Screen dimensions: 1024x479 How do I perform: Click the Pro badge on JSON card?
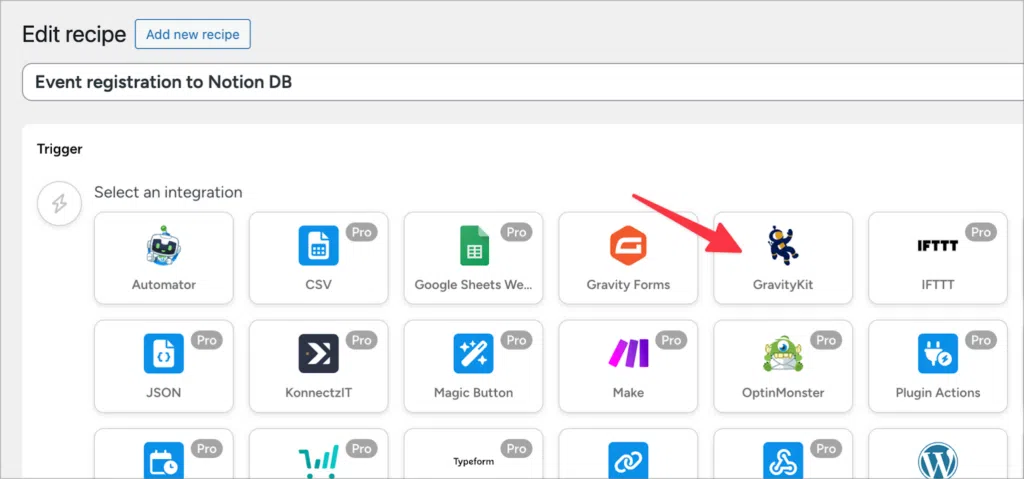click(x=207, y=340)
